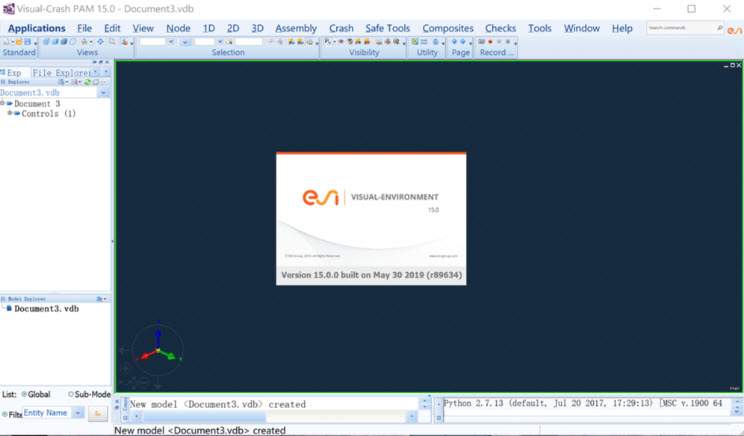The image size is (744, 436).
Task: Open the Document3.vdb selector dropdown
Action: tap(103, 93)
